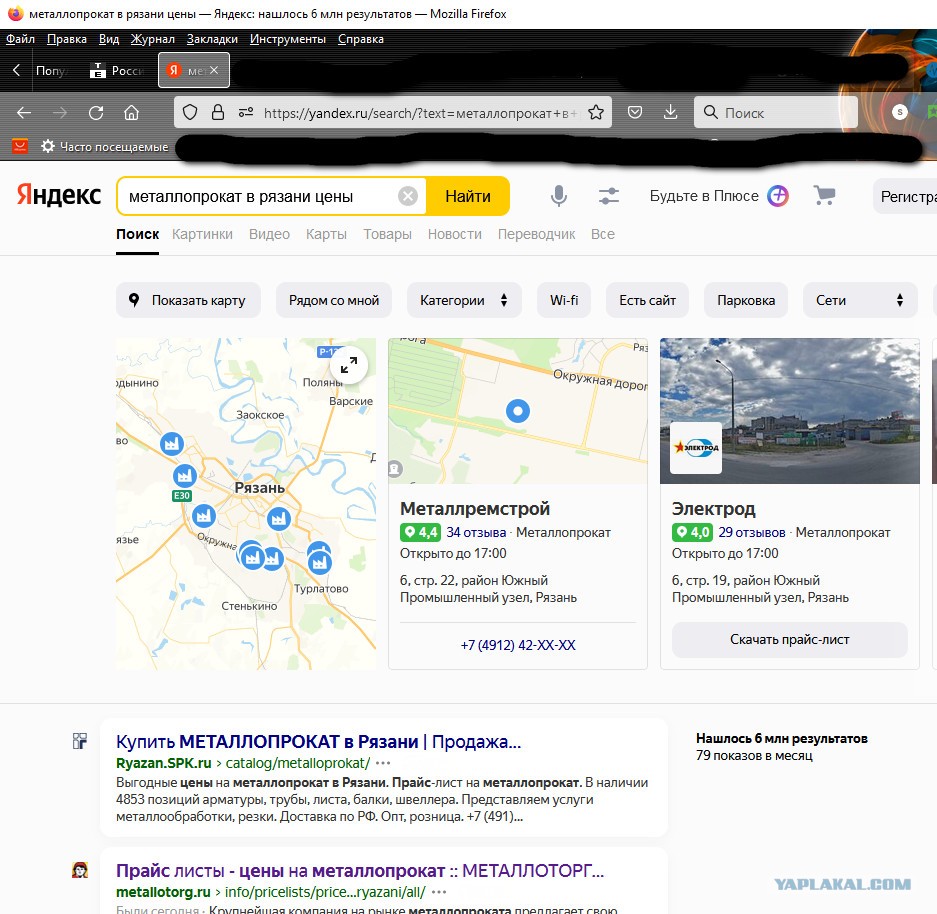Open the Журнал menu
Image resolution: width=937 pixels, height=914 pixels.
[153, 39]
